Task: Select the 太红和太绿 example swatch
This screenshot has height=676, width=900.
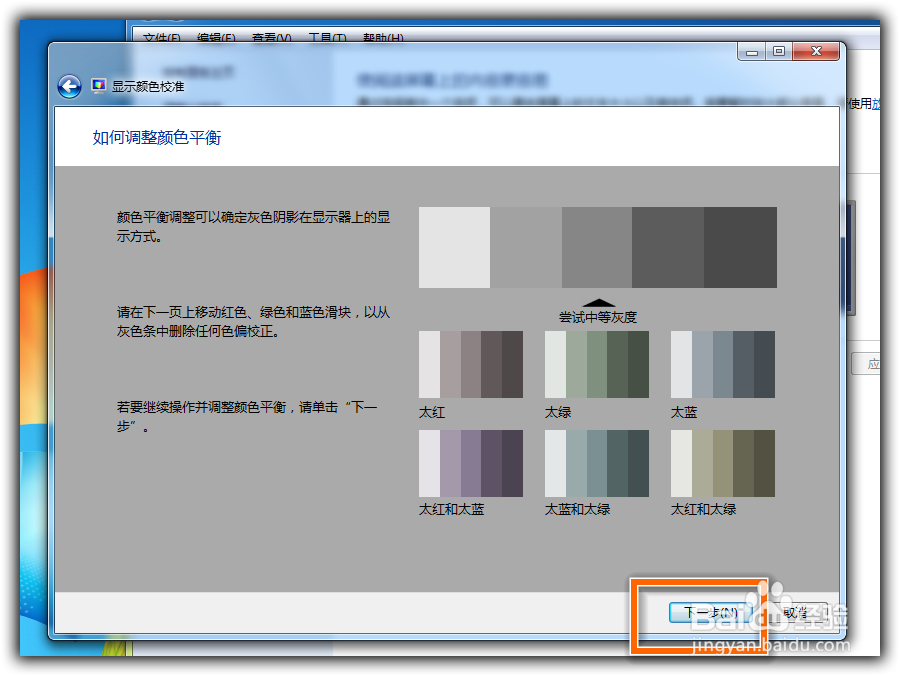Action: (x=721, y=461)
